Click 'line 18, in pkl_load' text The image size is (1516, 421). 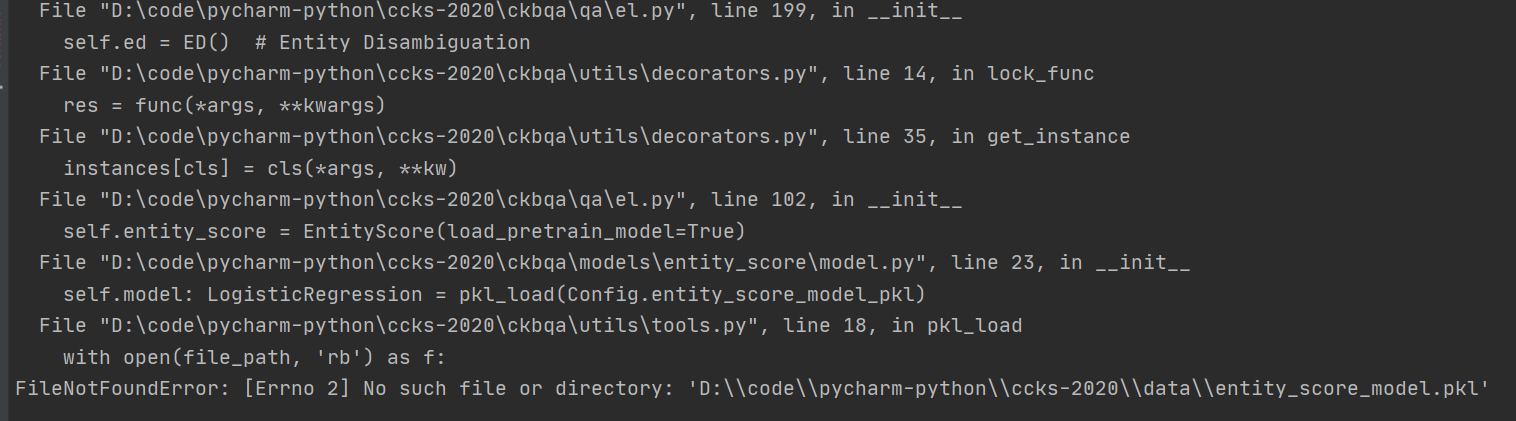[x=903, y=326]
